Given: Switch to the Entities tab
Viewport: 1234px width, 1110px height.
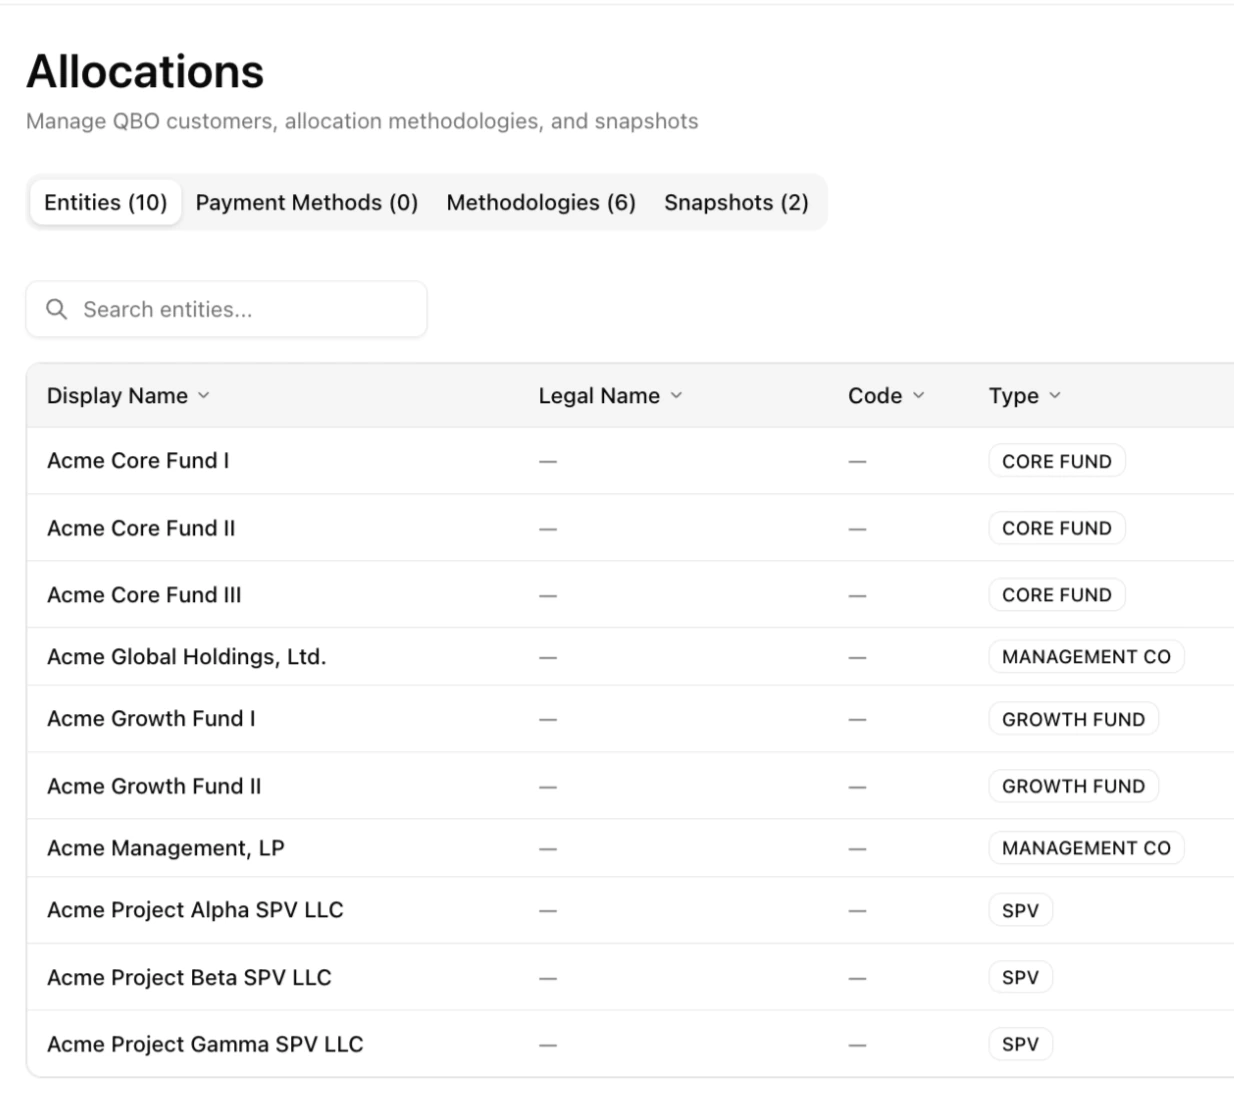Looking at the screenshot, I should click(105, 202).
